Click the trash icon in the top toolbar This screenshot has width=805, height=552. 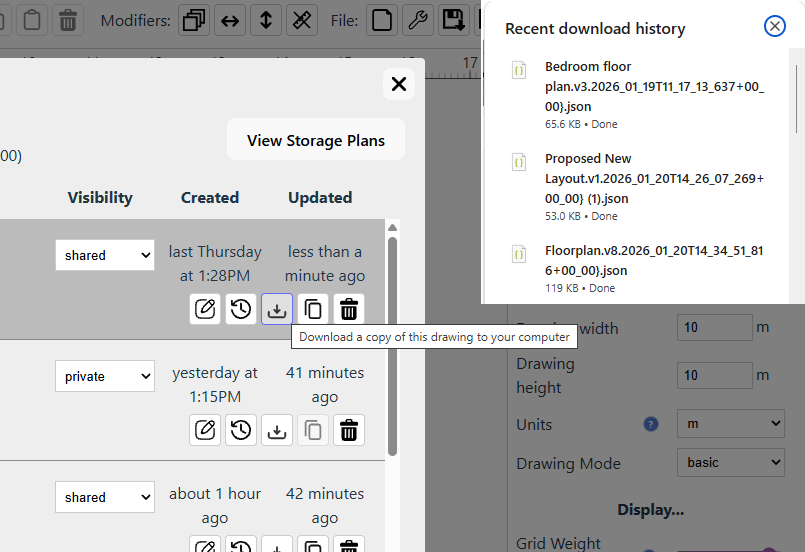click(x=68, y=20)
